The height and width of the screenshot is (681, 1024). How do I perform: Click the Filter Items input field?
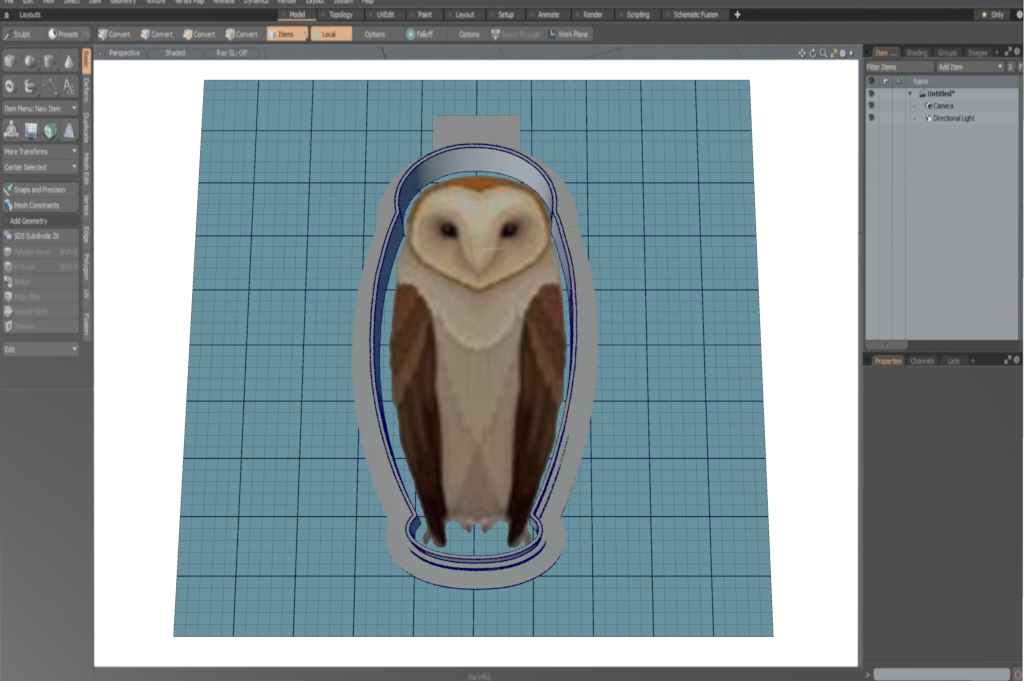[900, 67]
